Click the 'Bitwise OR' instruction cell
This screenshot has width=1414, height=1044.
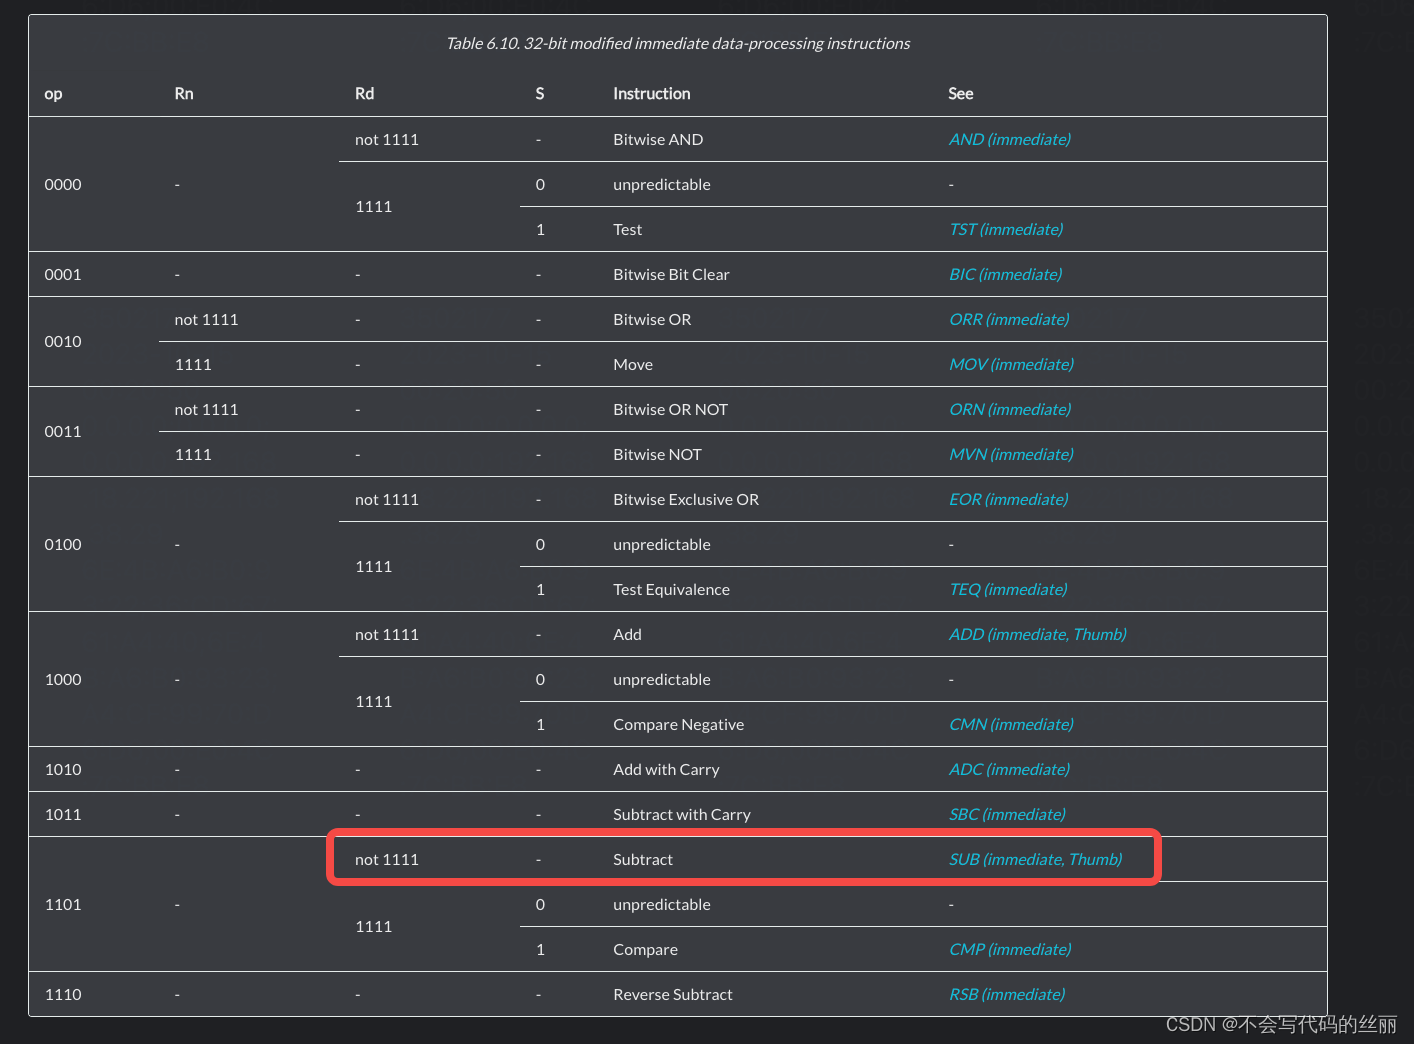click(x=652, y=320)
